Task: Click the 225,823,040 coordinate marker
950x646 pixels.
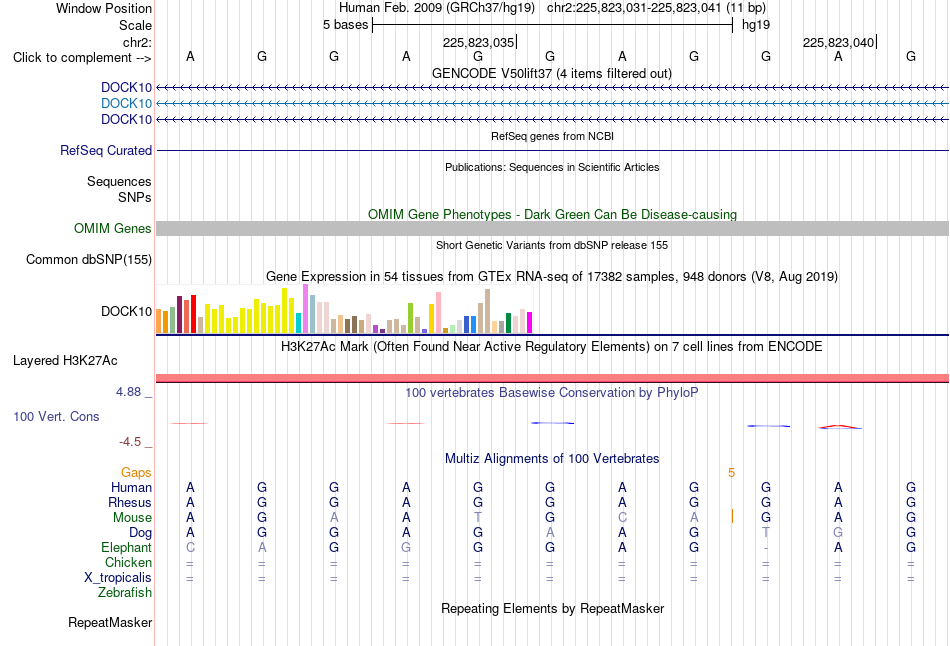Action: tap(839, 42)
